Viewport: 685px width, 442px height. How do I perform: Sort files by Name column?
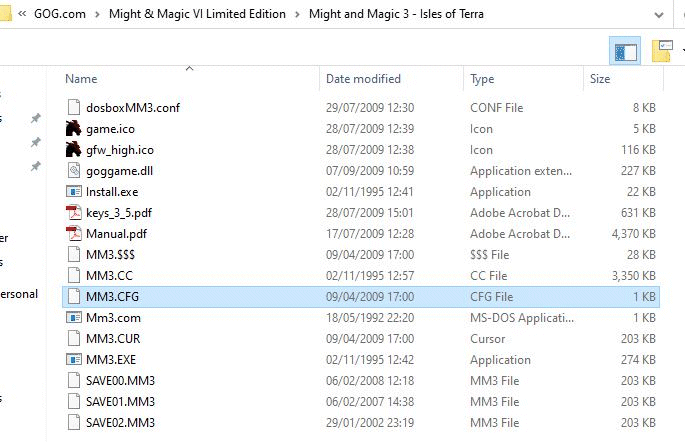[81, 79]
